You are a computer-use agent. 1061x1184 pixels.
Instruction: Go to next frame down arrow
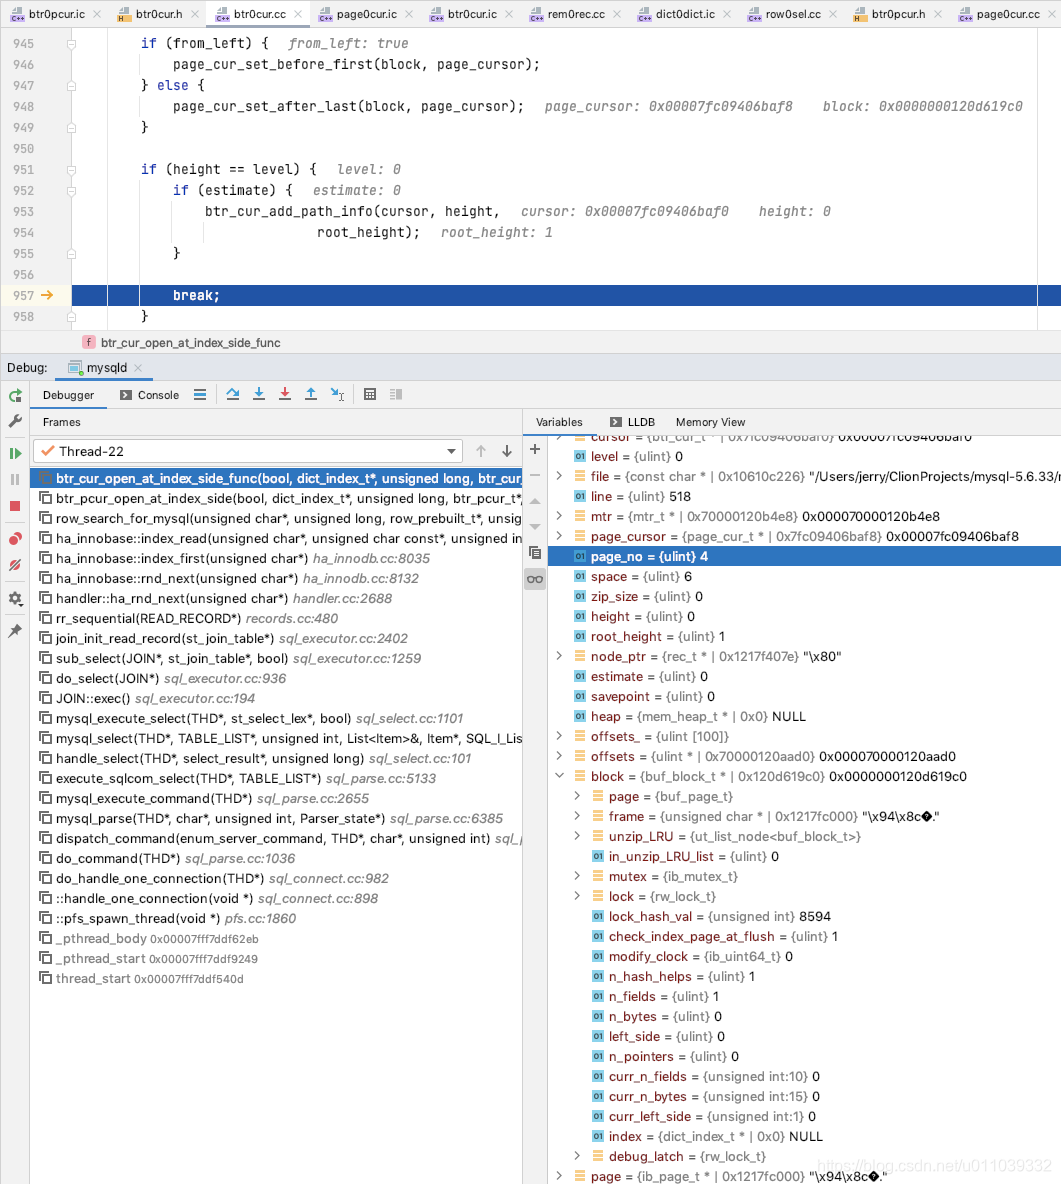point(507,452)
